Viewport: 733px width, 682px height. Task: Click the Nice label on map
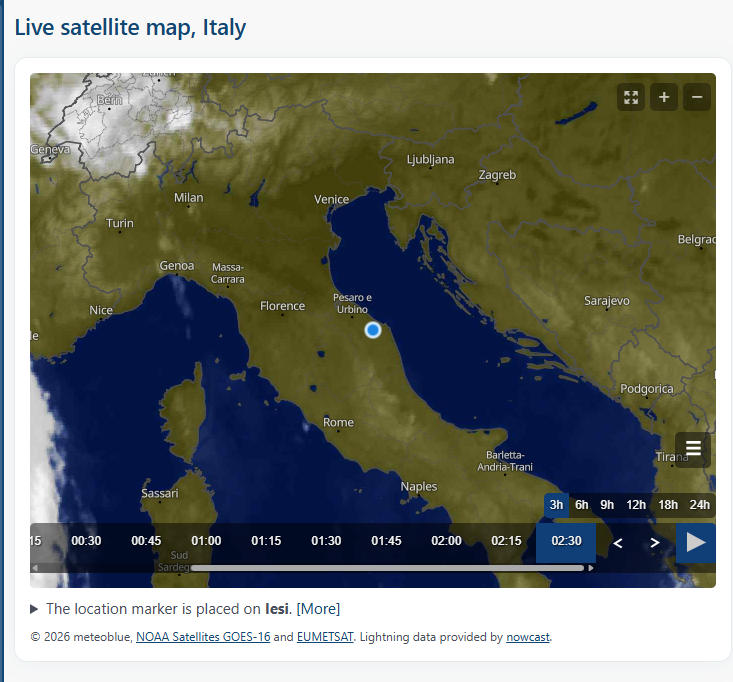(101, 310)
